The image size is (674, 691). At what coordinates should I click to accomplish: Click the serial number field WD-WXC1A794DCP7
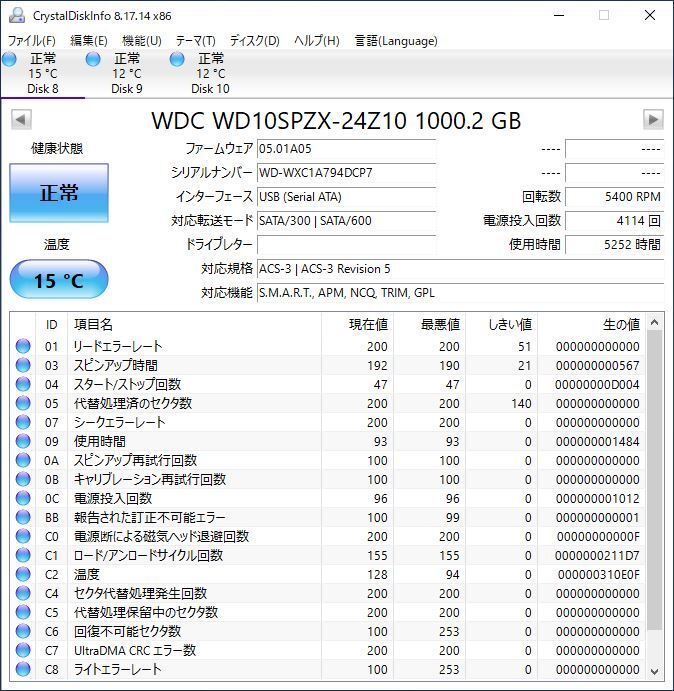[x=346, y=173]
